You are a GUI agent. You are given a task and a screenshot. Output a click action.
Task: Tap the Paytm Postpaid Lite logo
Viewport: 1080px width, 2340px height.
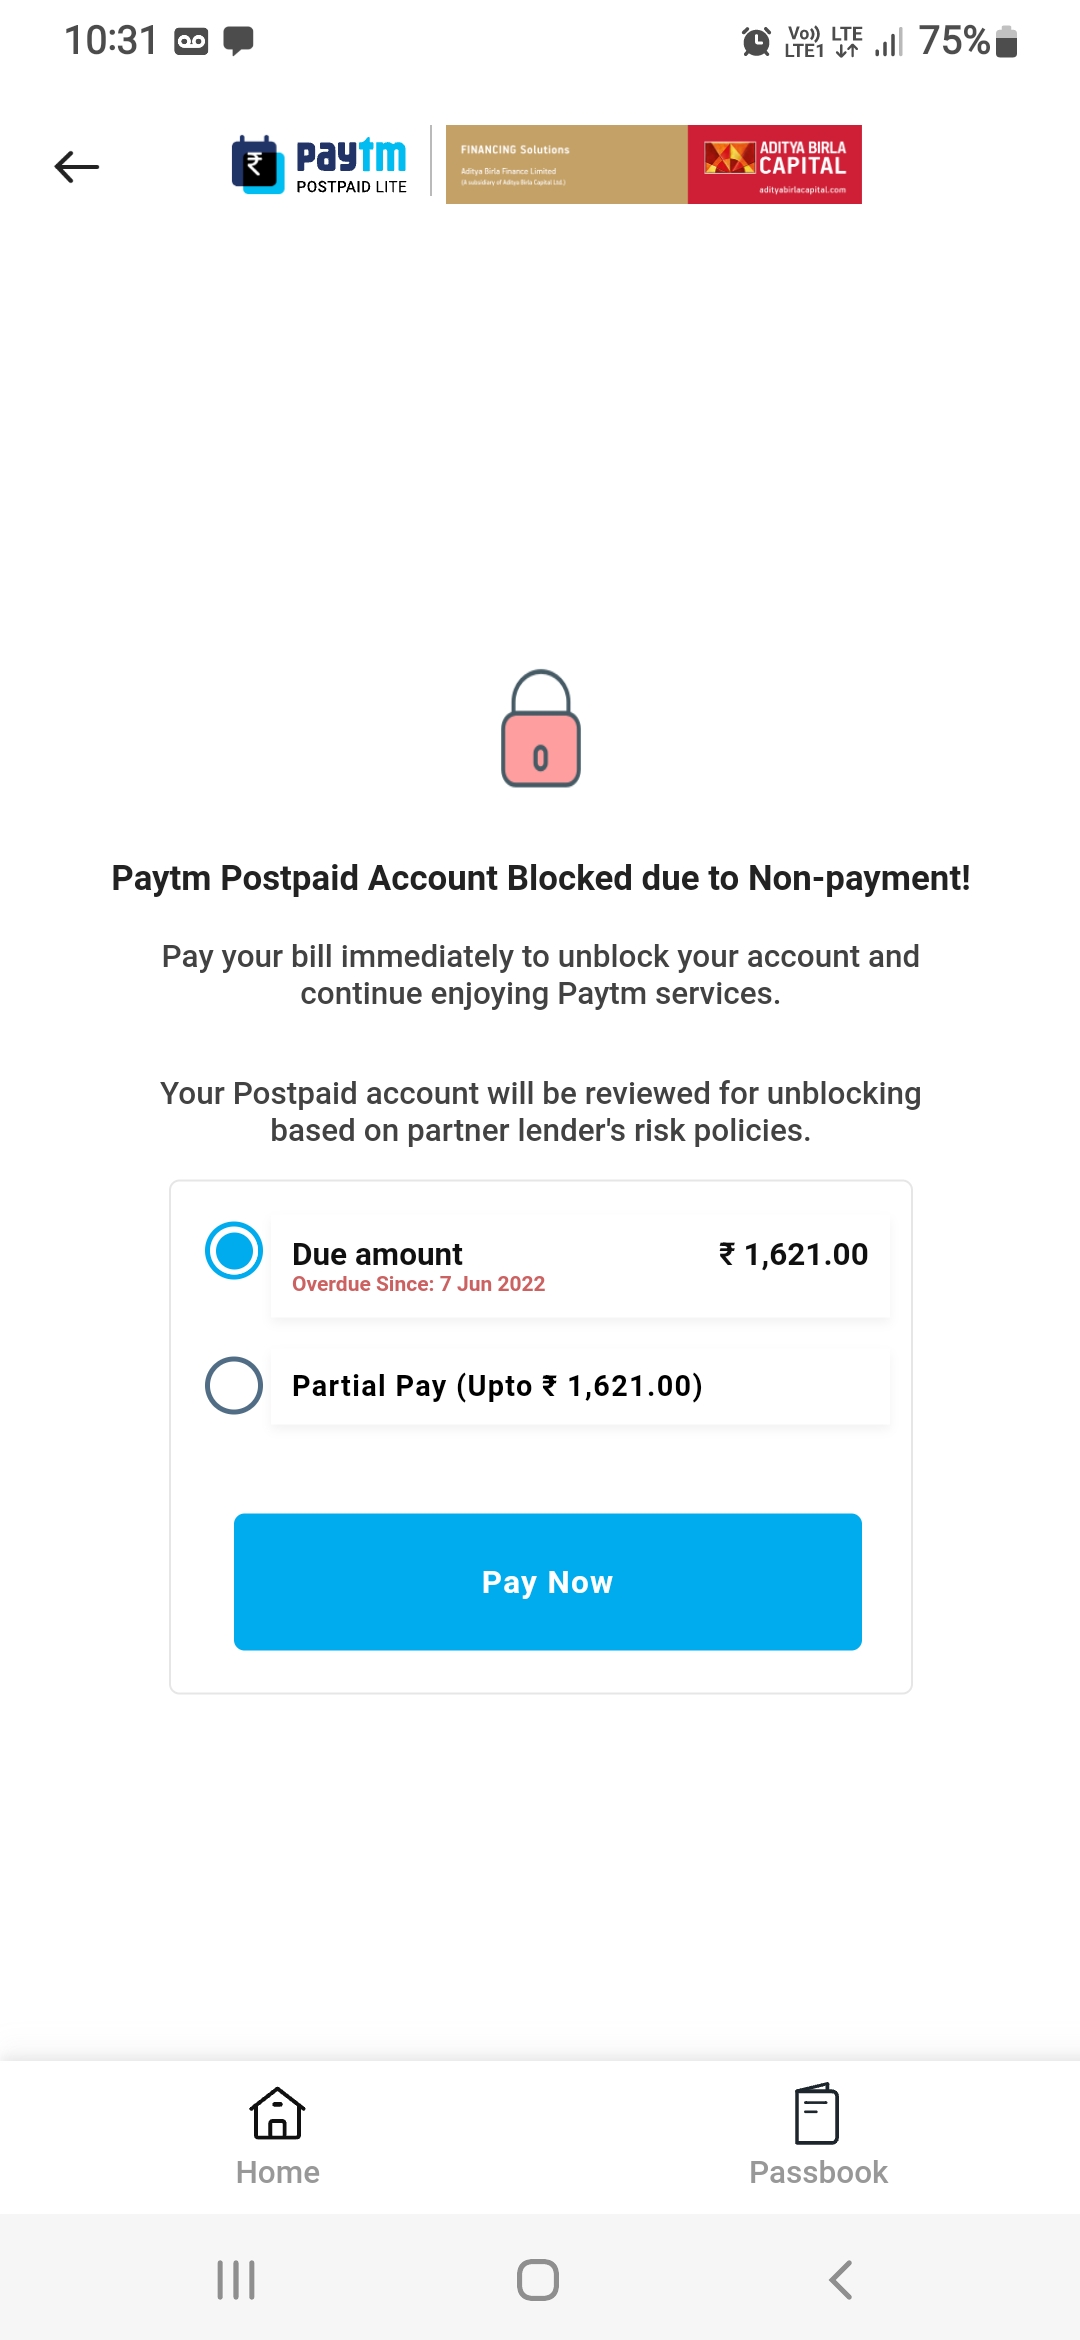(320, 165)
